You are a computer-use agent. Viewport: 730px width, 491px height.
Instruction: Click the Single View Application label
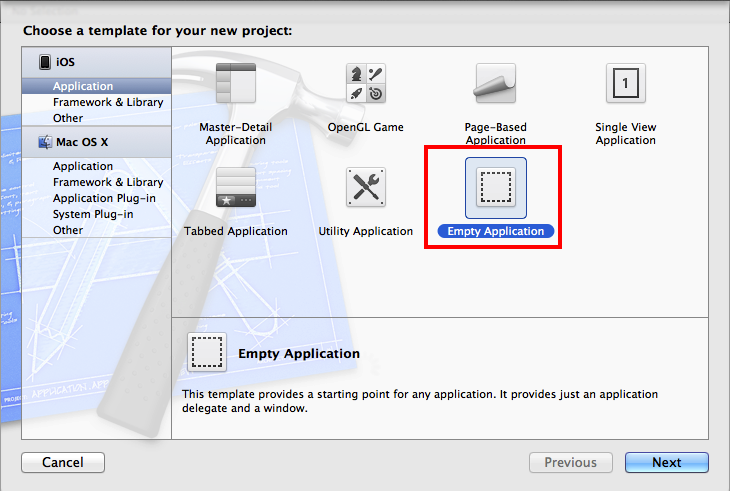(626, 134)
